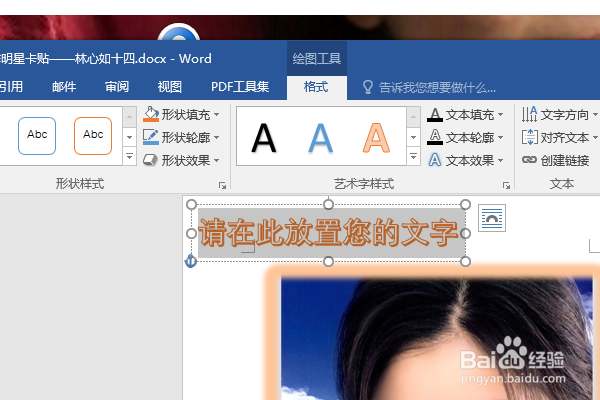600x400 pixels.
Task: Open the 艺术字样式 group dialog launcher
Action: click(506, 185)
